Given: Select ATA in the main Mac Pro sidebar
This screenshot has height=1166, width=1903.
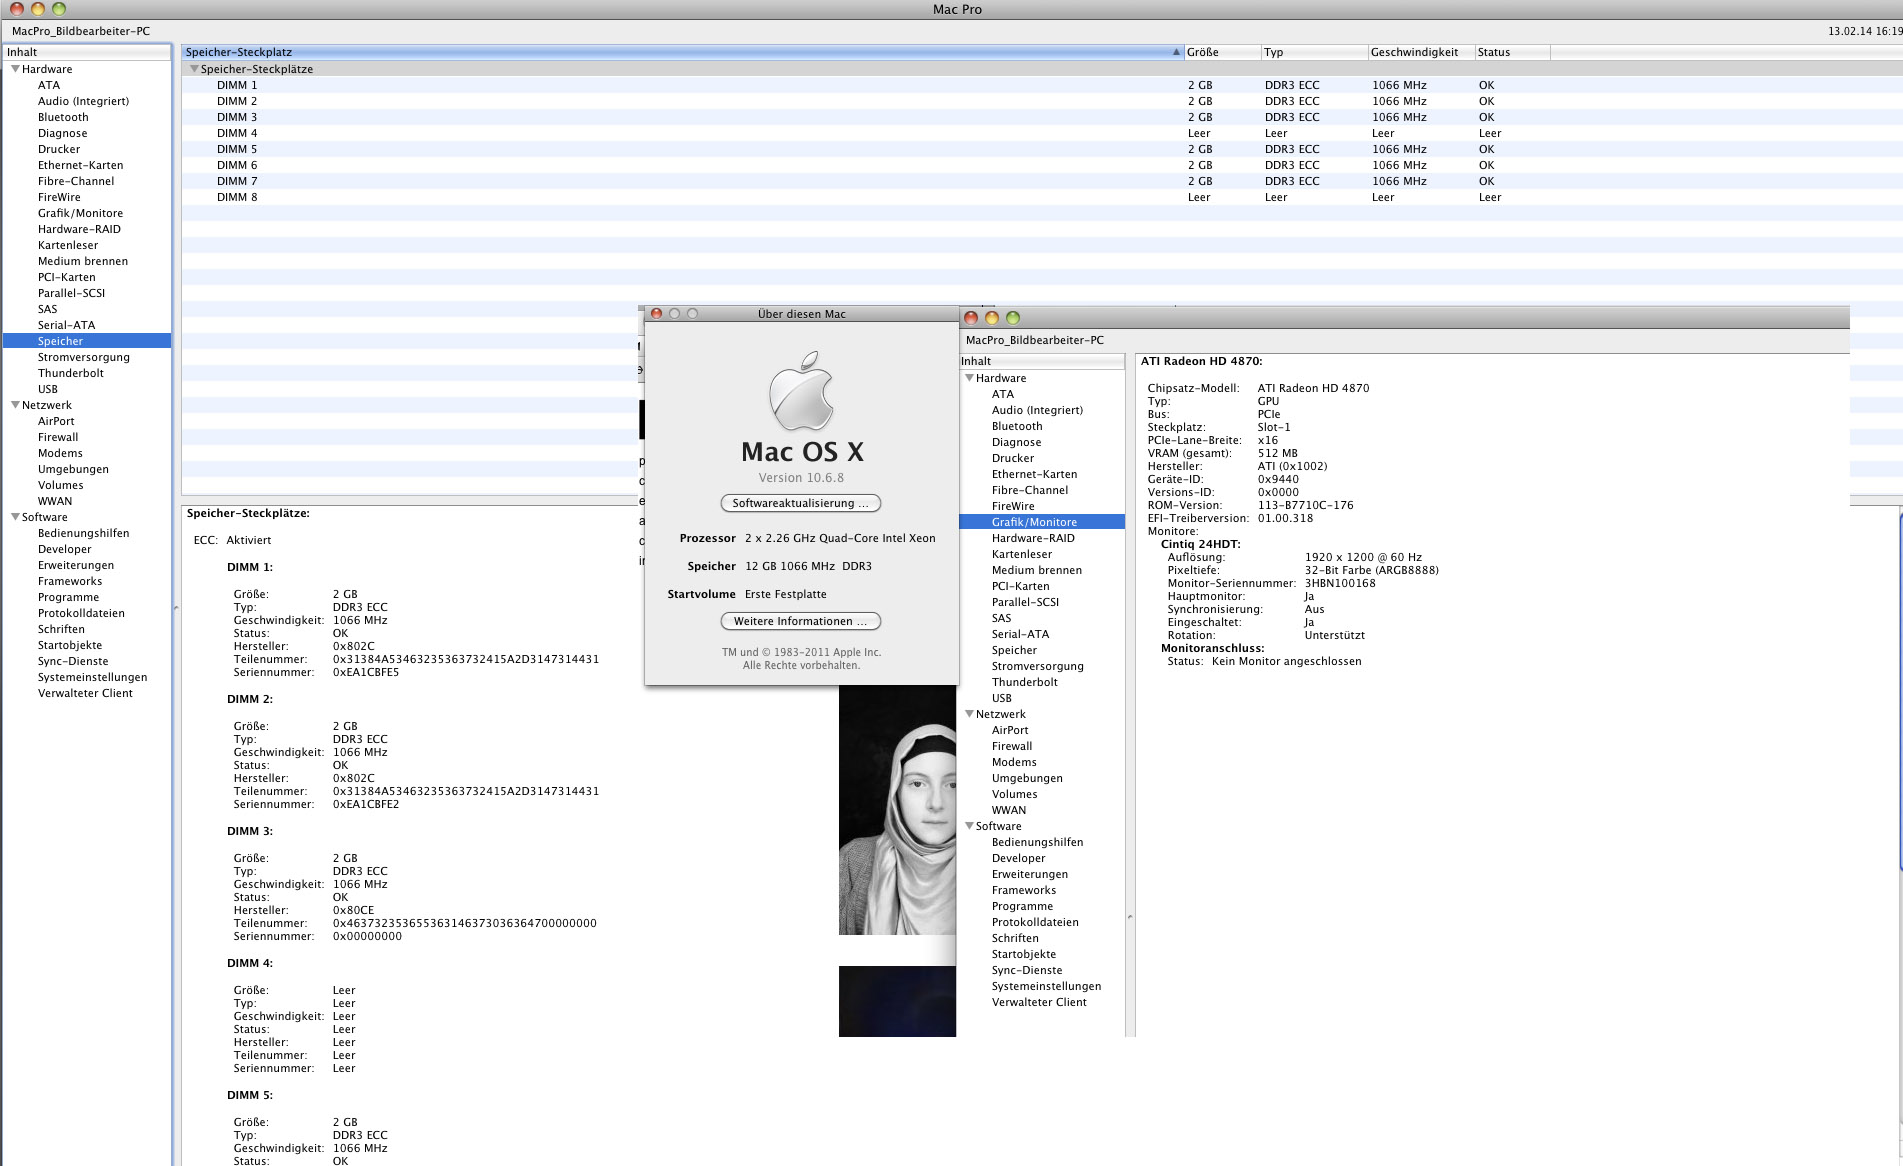Looking at the screenshot, I should (x=49, y=85).
